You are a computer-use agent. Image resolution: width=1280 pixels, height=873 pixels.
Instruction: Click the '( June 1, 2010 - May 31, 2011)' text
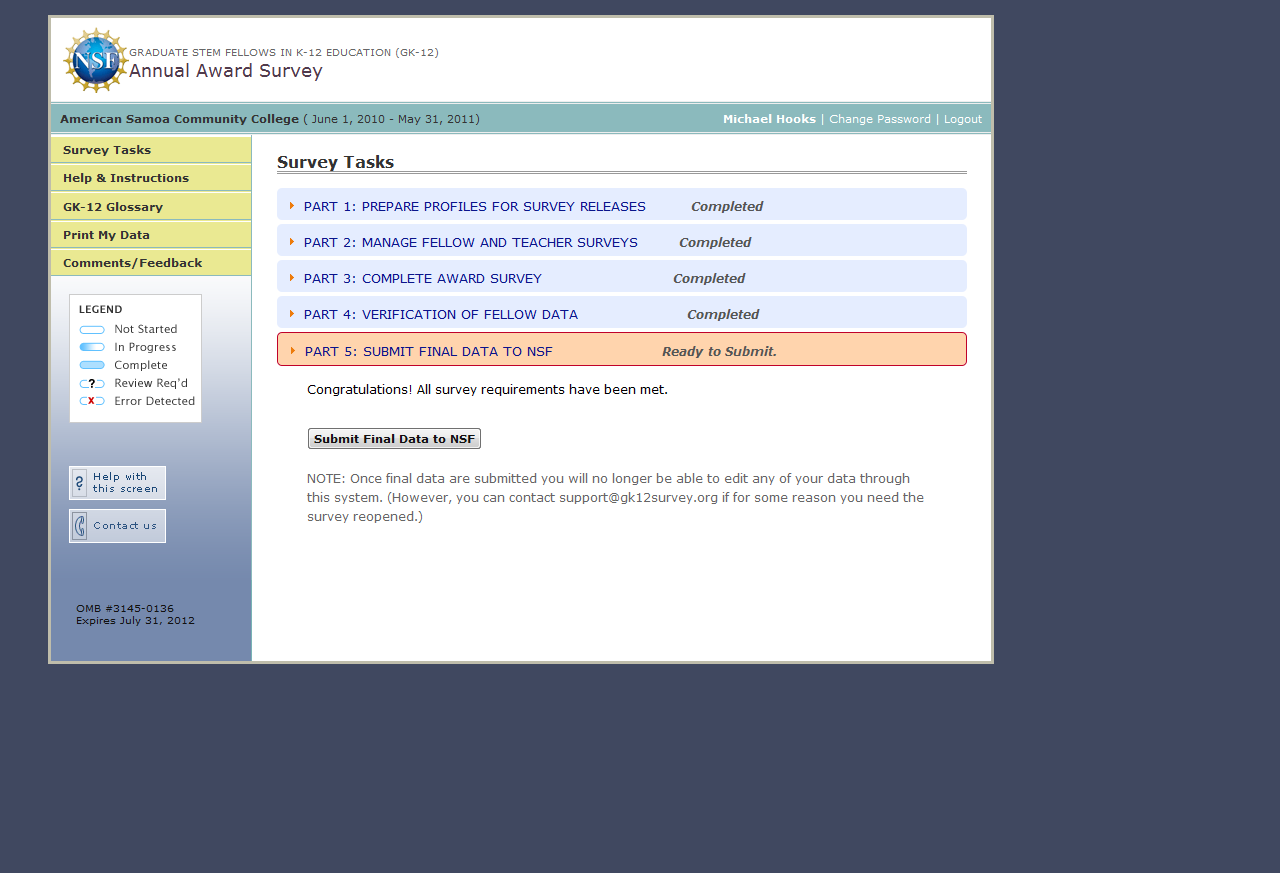(x=392, y=119)
